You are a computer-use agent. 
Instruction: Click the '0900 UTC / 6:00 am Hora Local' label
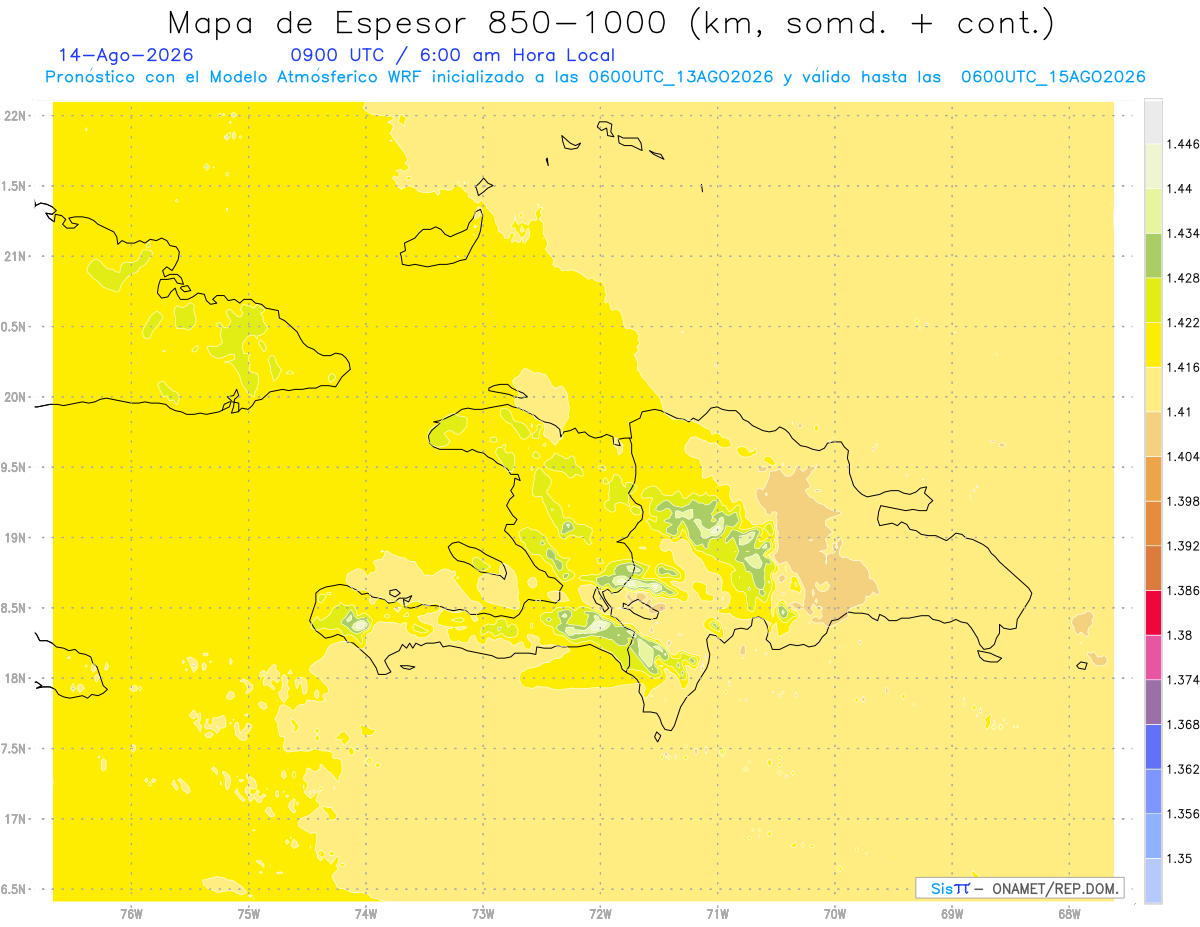coord(452,56)
